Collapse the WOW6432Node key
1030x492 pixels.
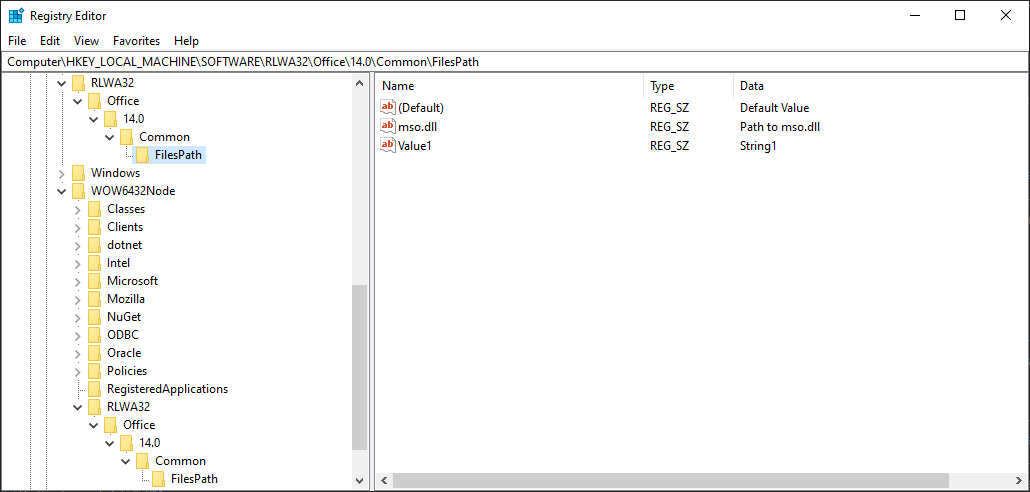tap(62, 191)
